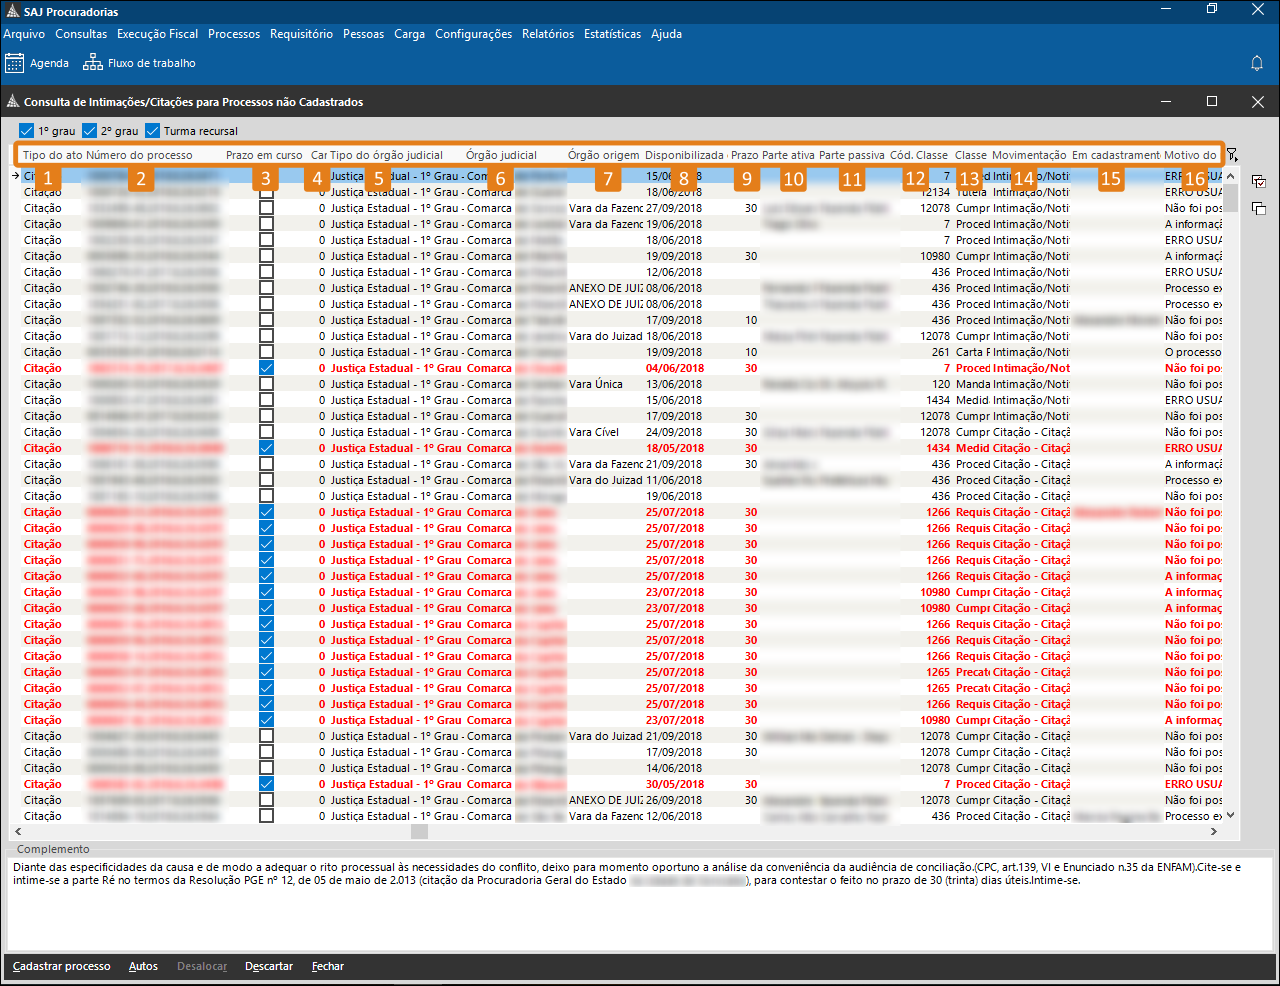Open the Fluxo de trabalho icon
1280x986 pixels.
93,63
